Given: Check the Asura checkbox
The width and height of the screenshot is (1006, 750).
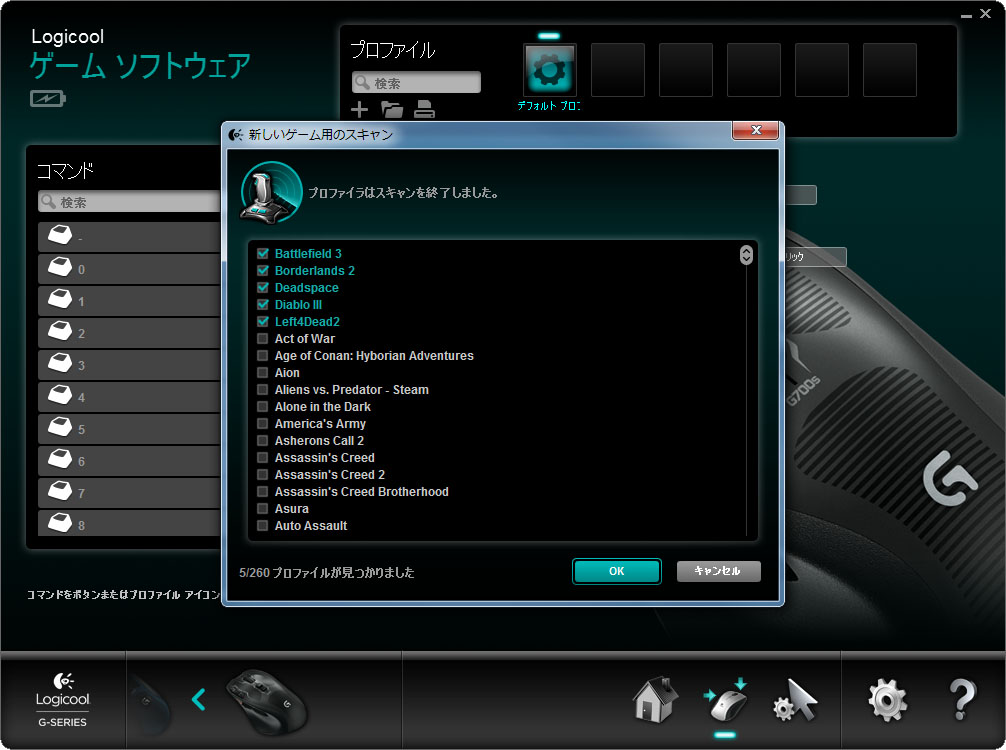Looking at the screenshot, I should [262, 508].
